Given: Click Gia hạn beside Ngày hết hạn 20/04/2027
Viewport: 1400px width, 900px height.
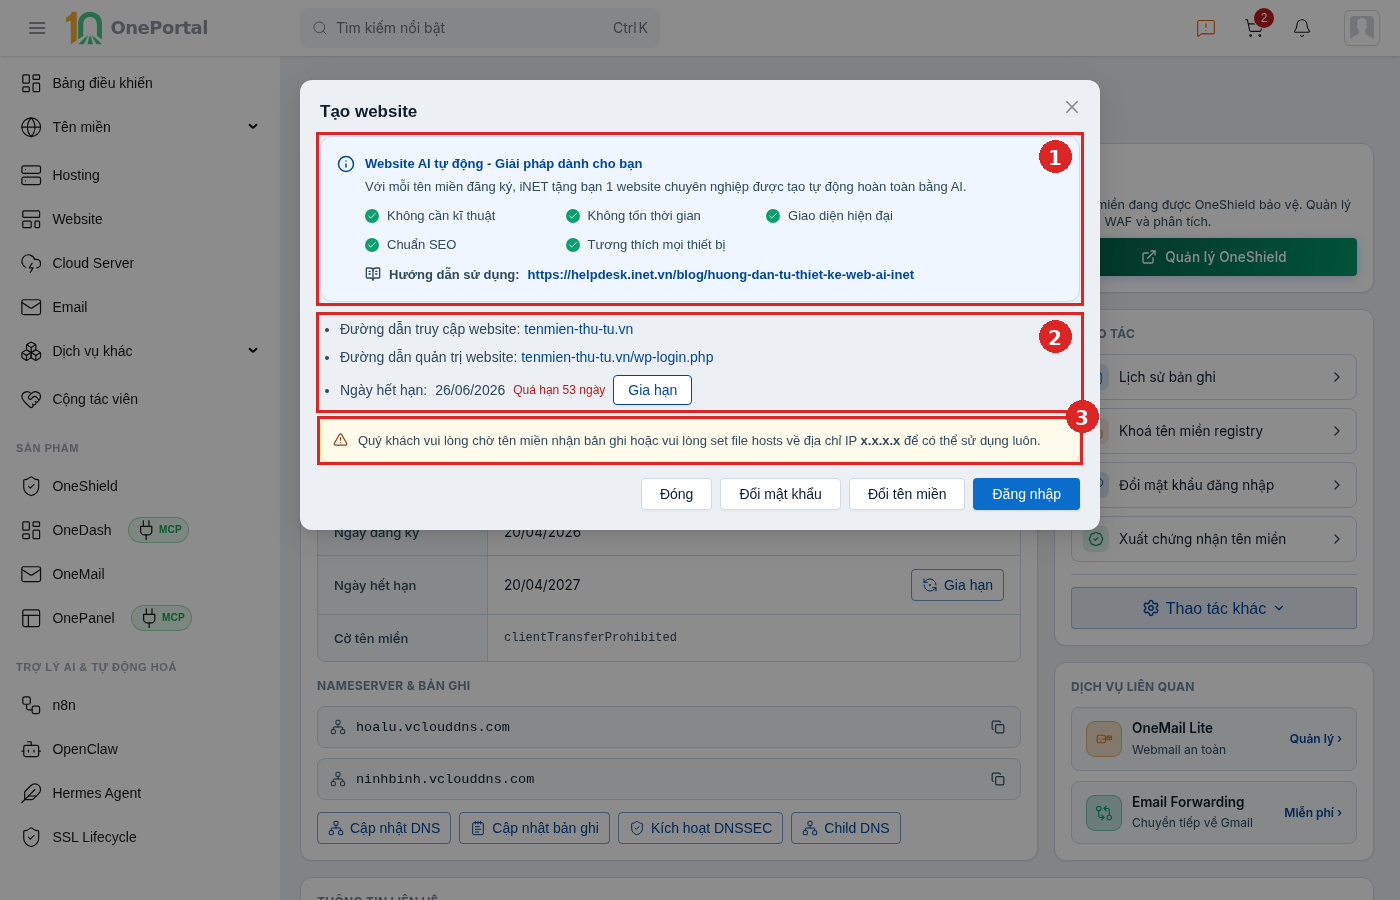Looking at the screenshot, I should coord(957,585).
